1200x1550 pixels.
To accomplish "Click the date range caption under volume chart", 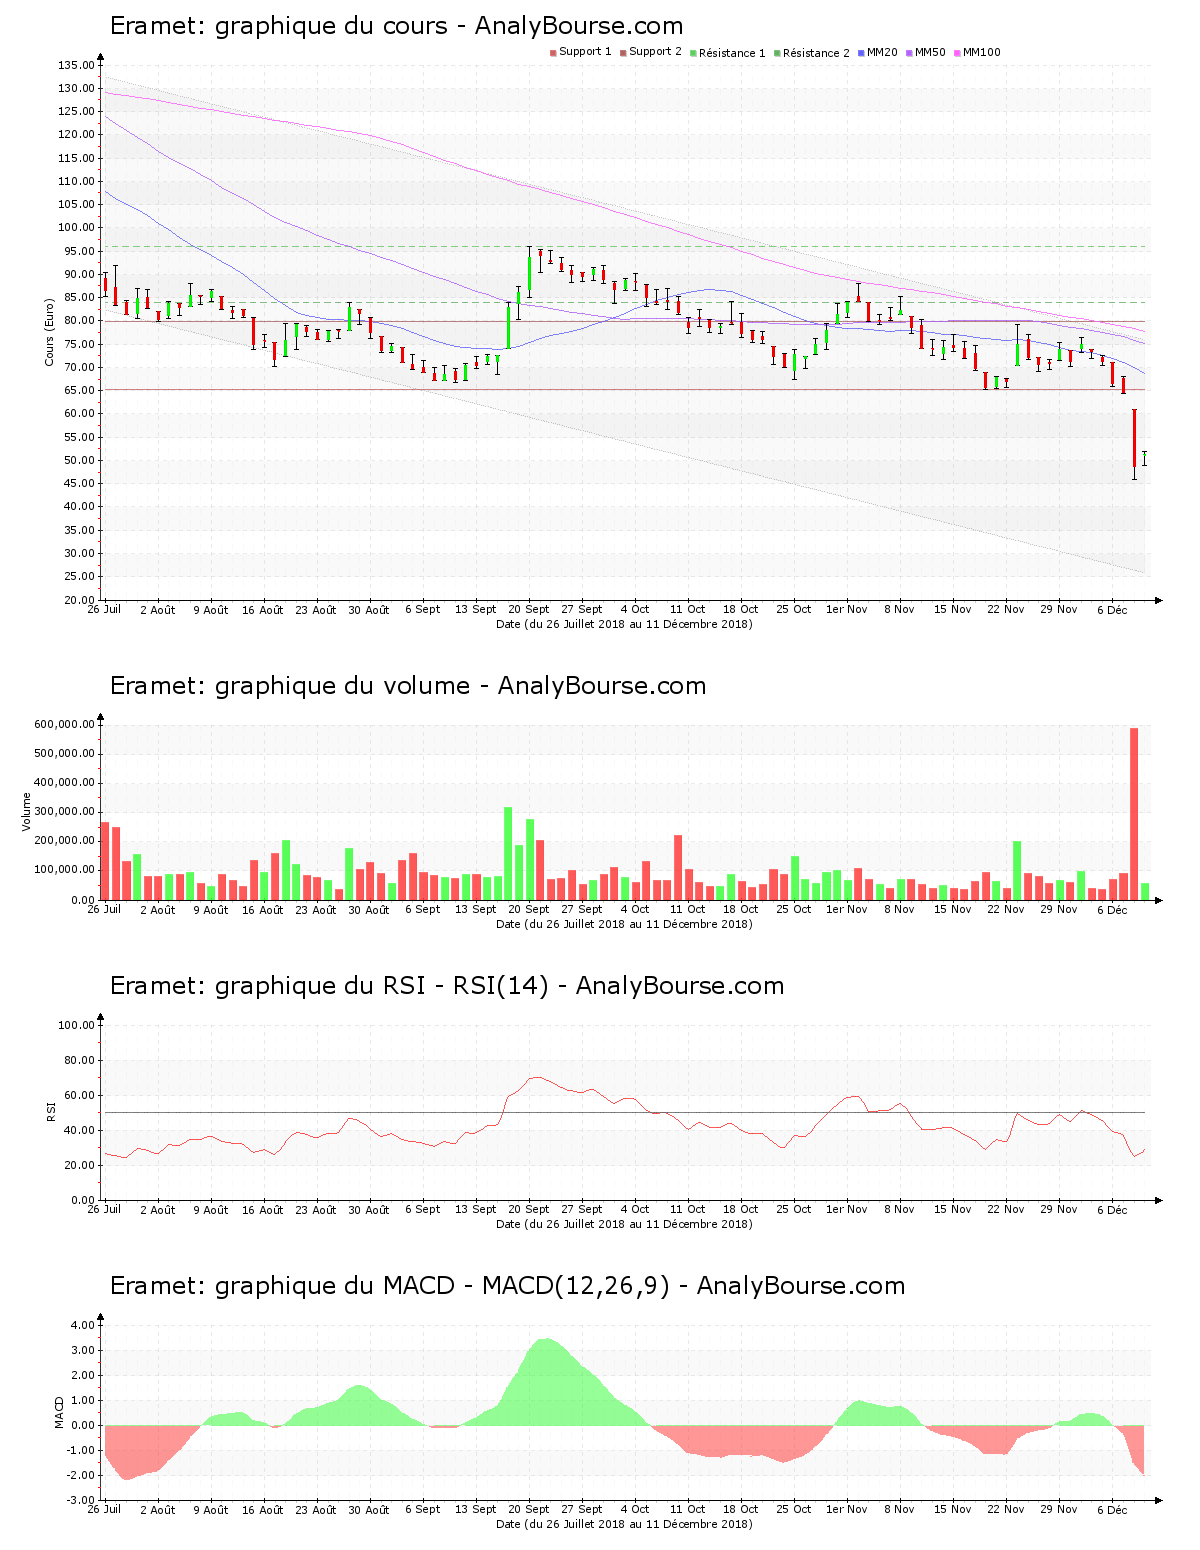I will (x=624, y=924).
